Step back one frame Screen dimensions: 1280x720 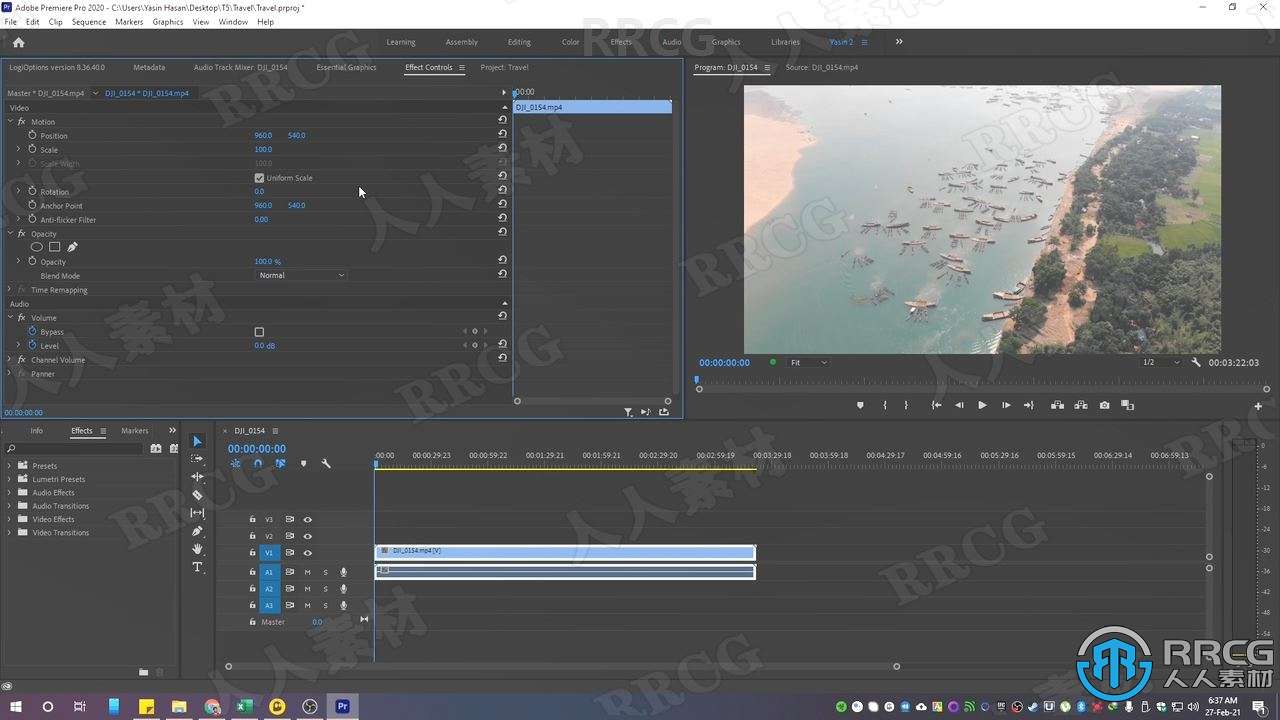[959, 405]
